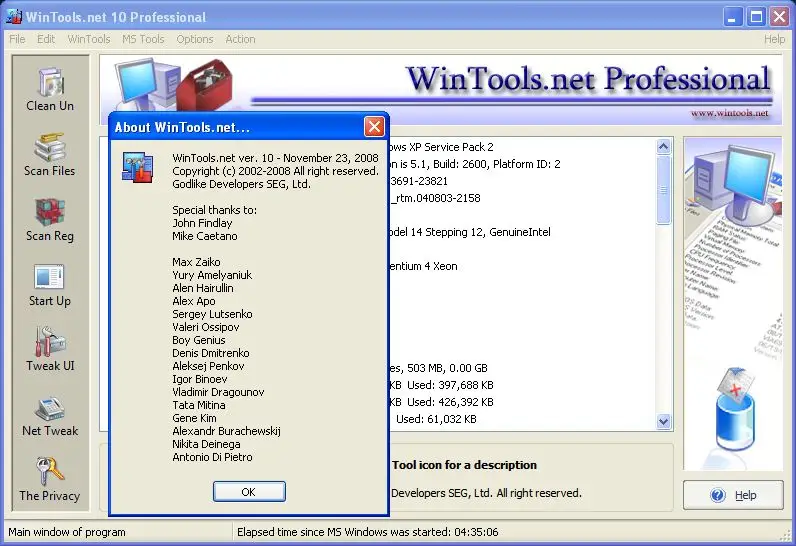Click the 'Vladimir Dragounov' name

pos(218,392)
